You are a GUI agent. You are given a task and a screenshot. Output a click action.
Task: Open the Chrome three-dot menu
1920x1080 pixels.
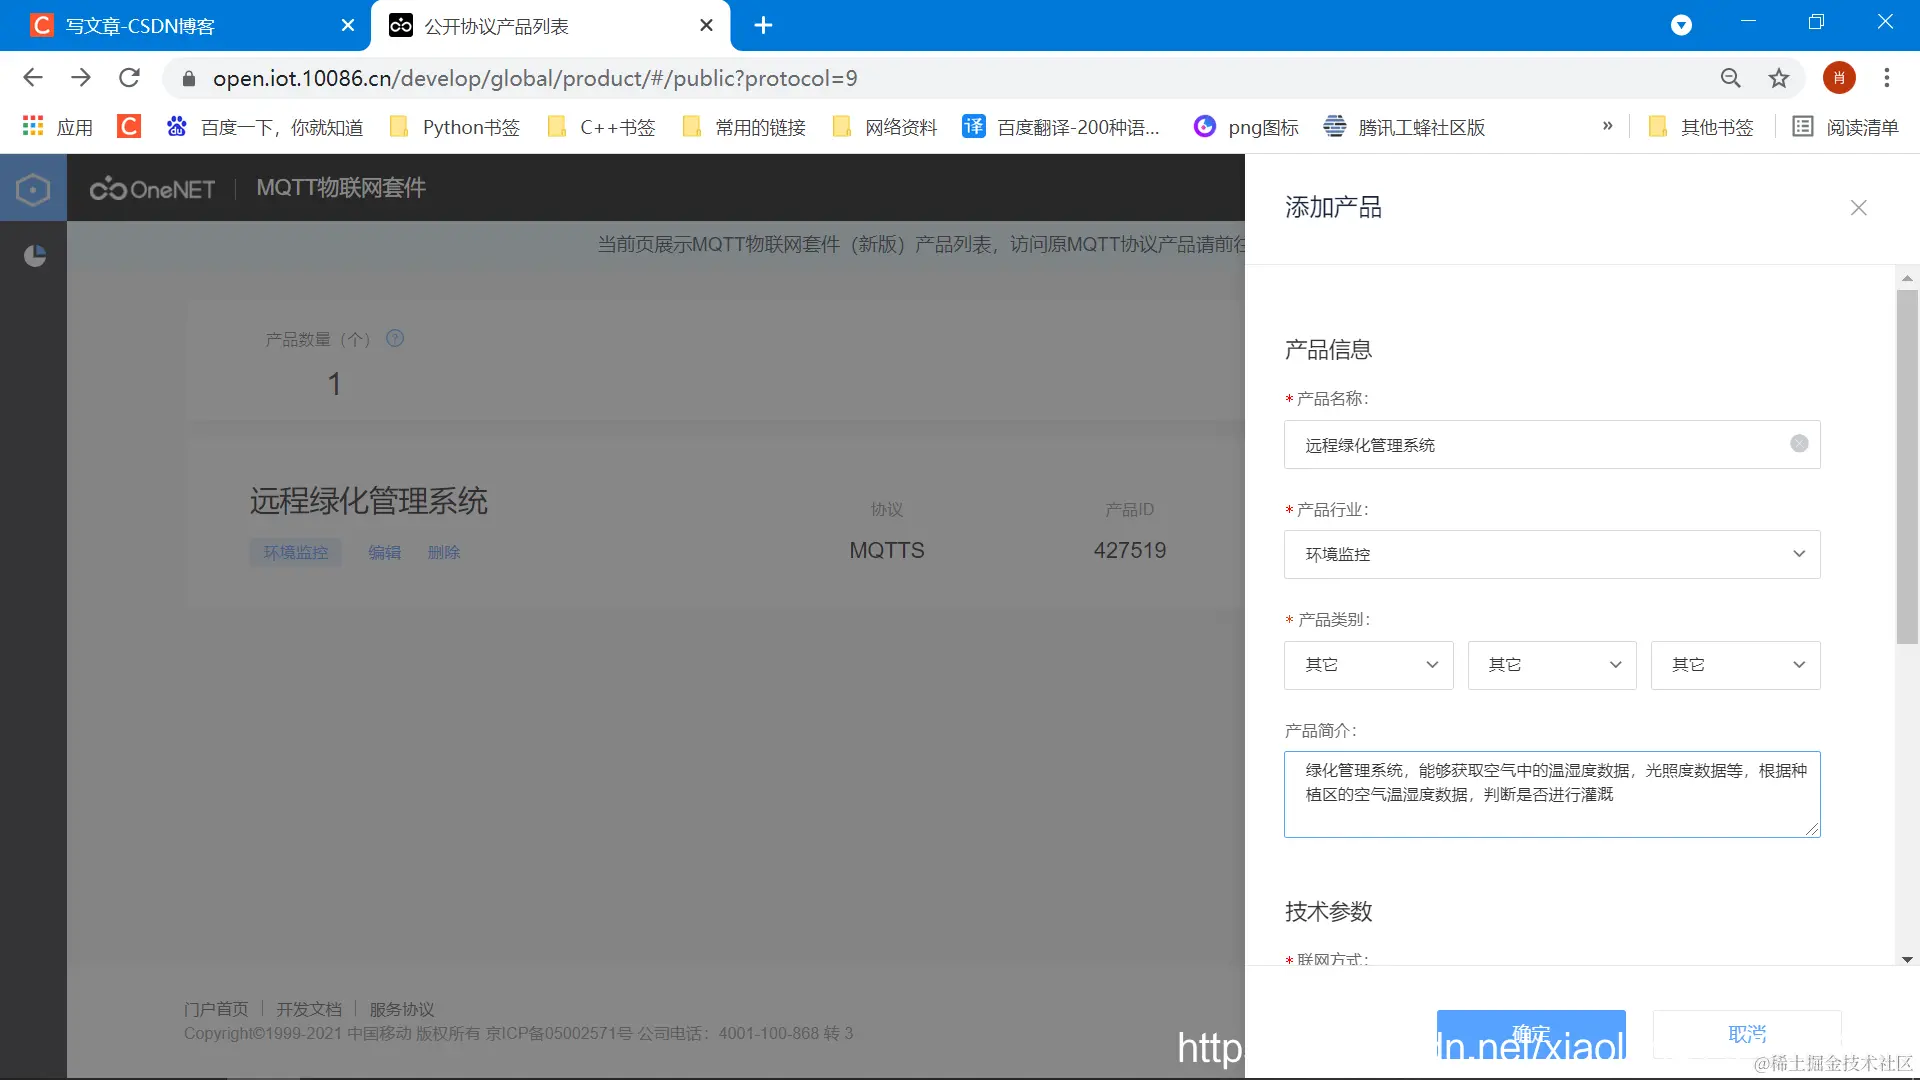pos(1887,78)
